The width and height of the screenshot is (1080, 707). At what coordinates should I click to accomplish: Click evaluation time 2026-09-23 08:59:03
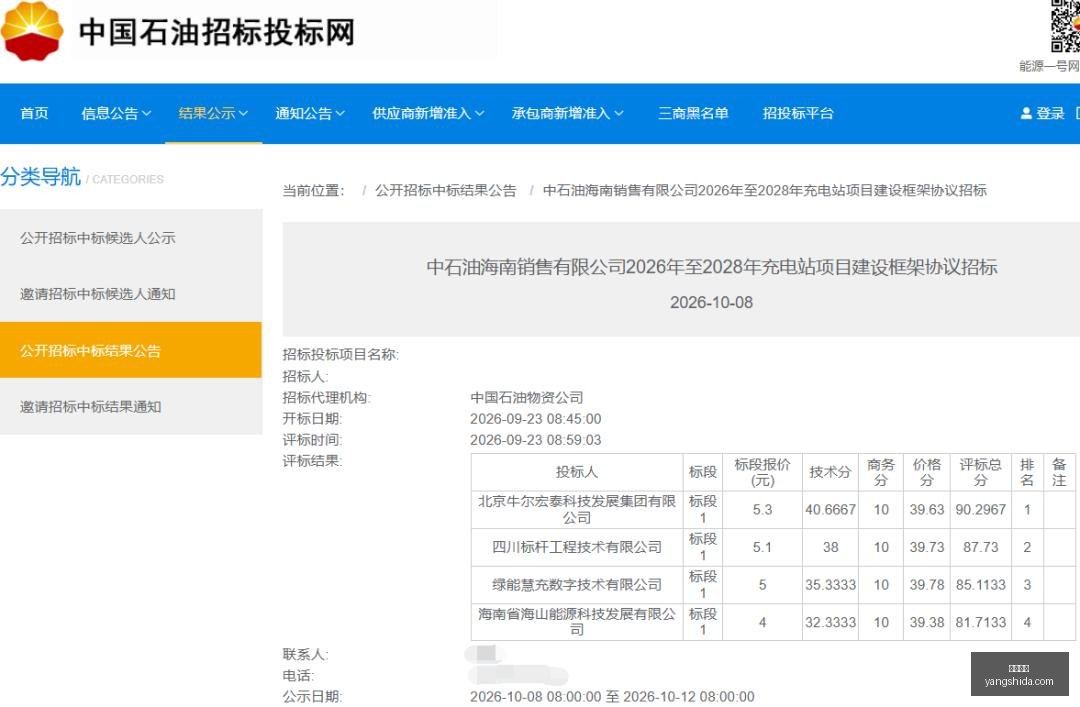pyautogui.click(x=536, y=440)
